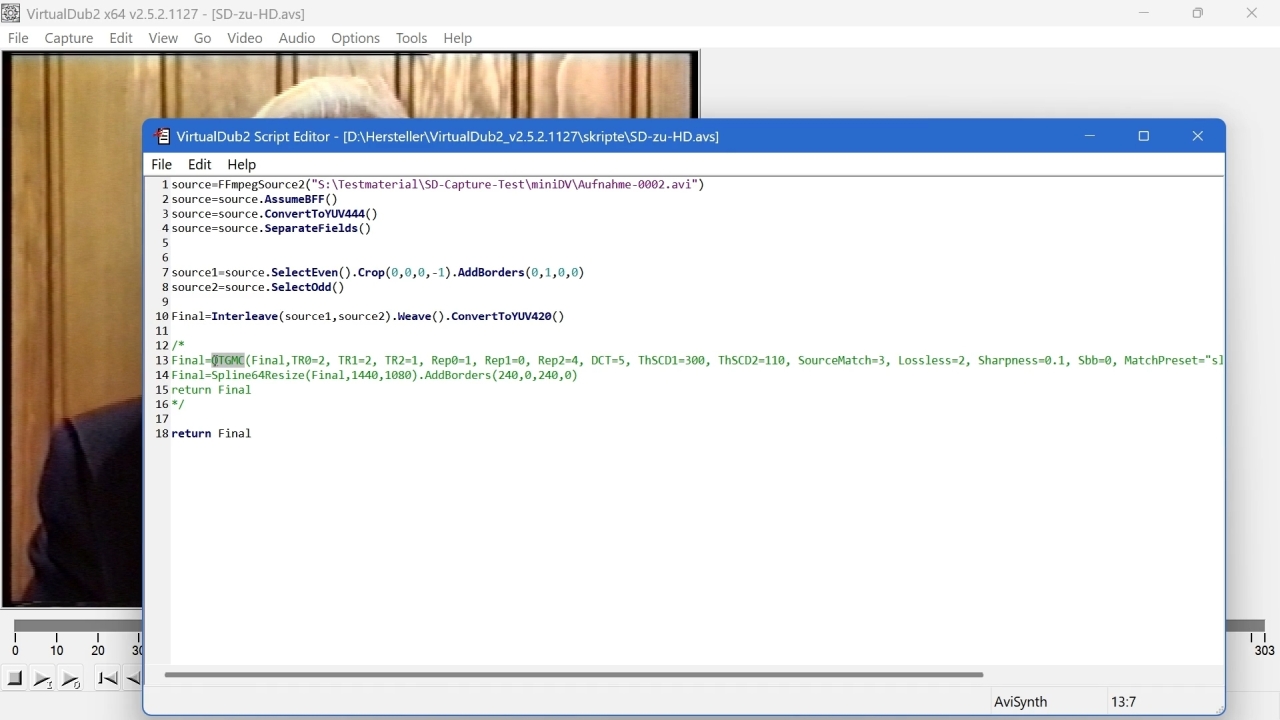1280x720 pixels.
Task: Click the 303 end-frame label on timeline
Action: pyautogui.click(x=1265, y=650)
